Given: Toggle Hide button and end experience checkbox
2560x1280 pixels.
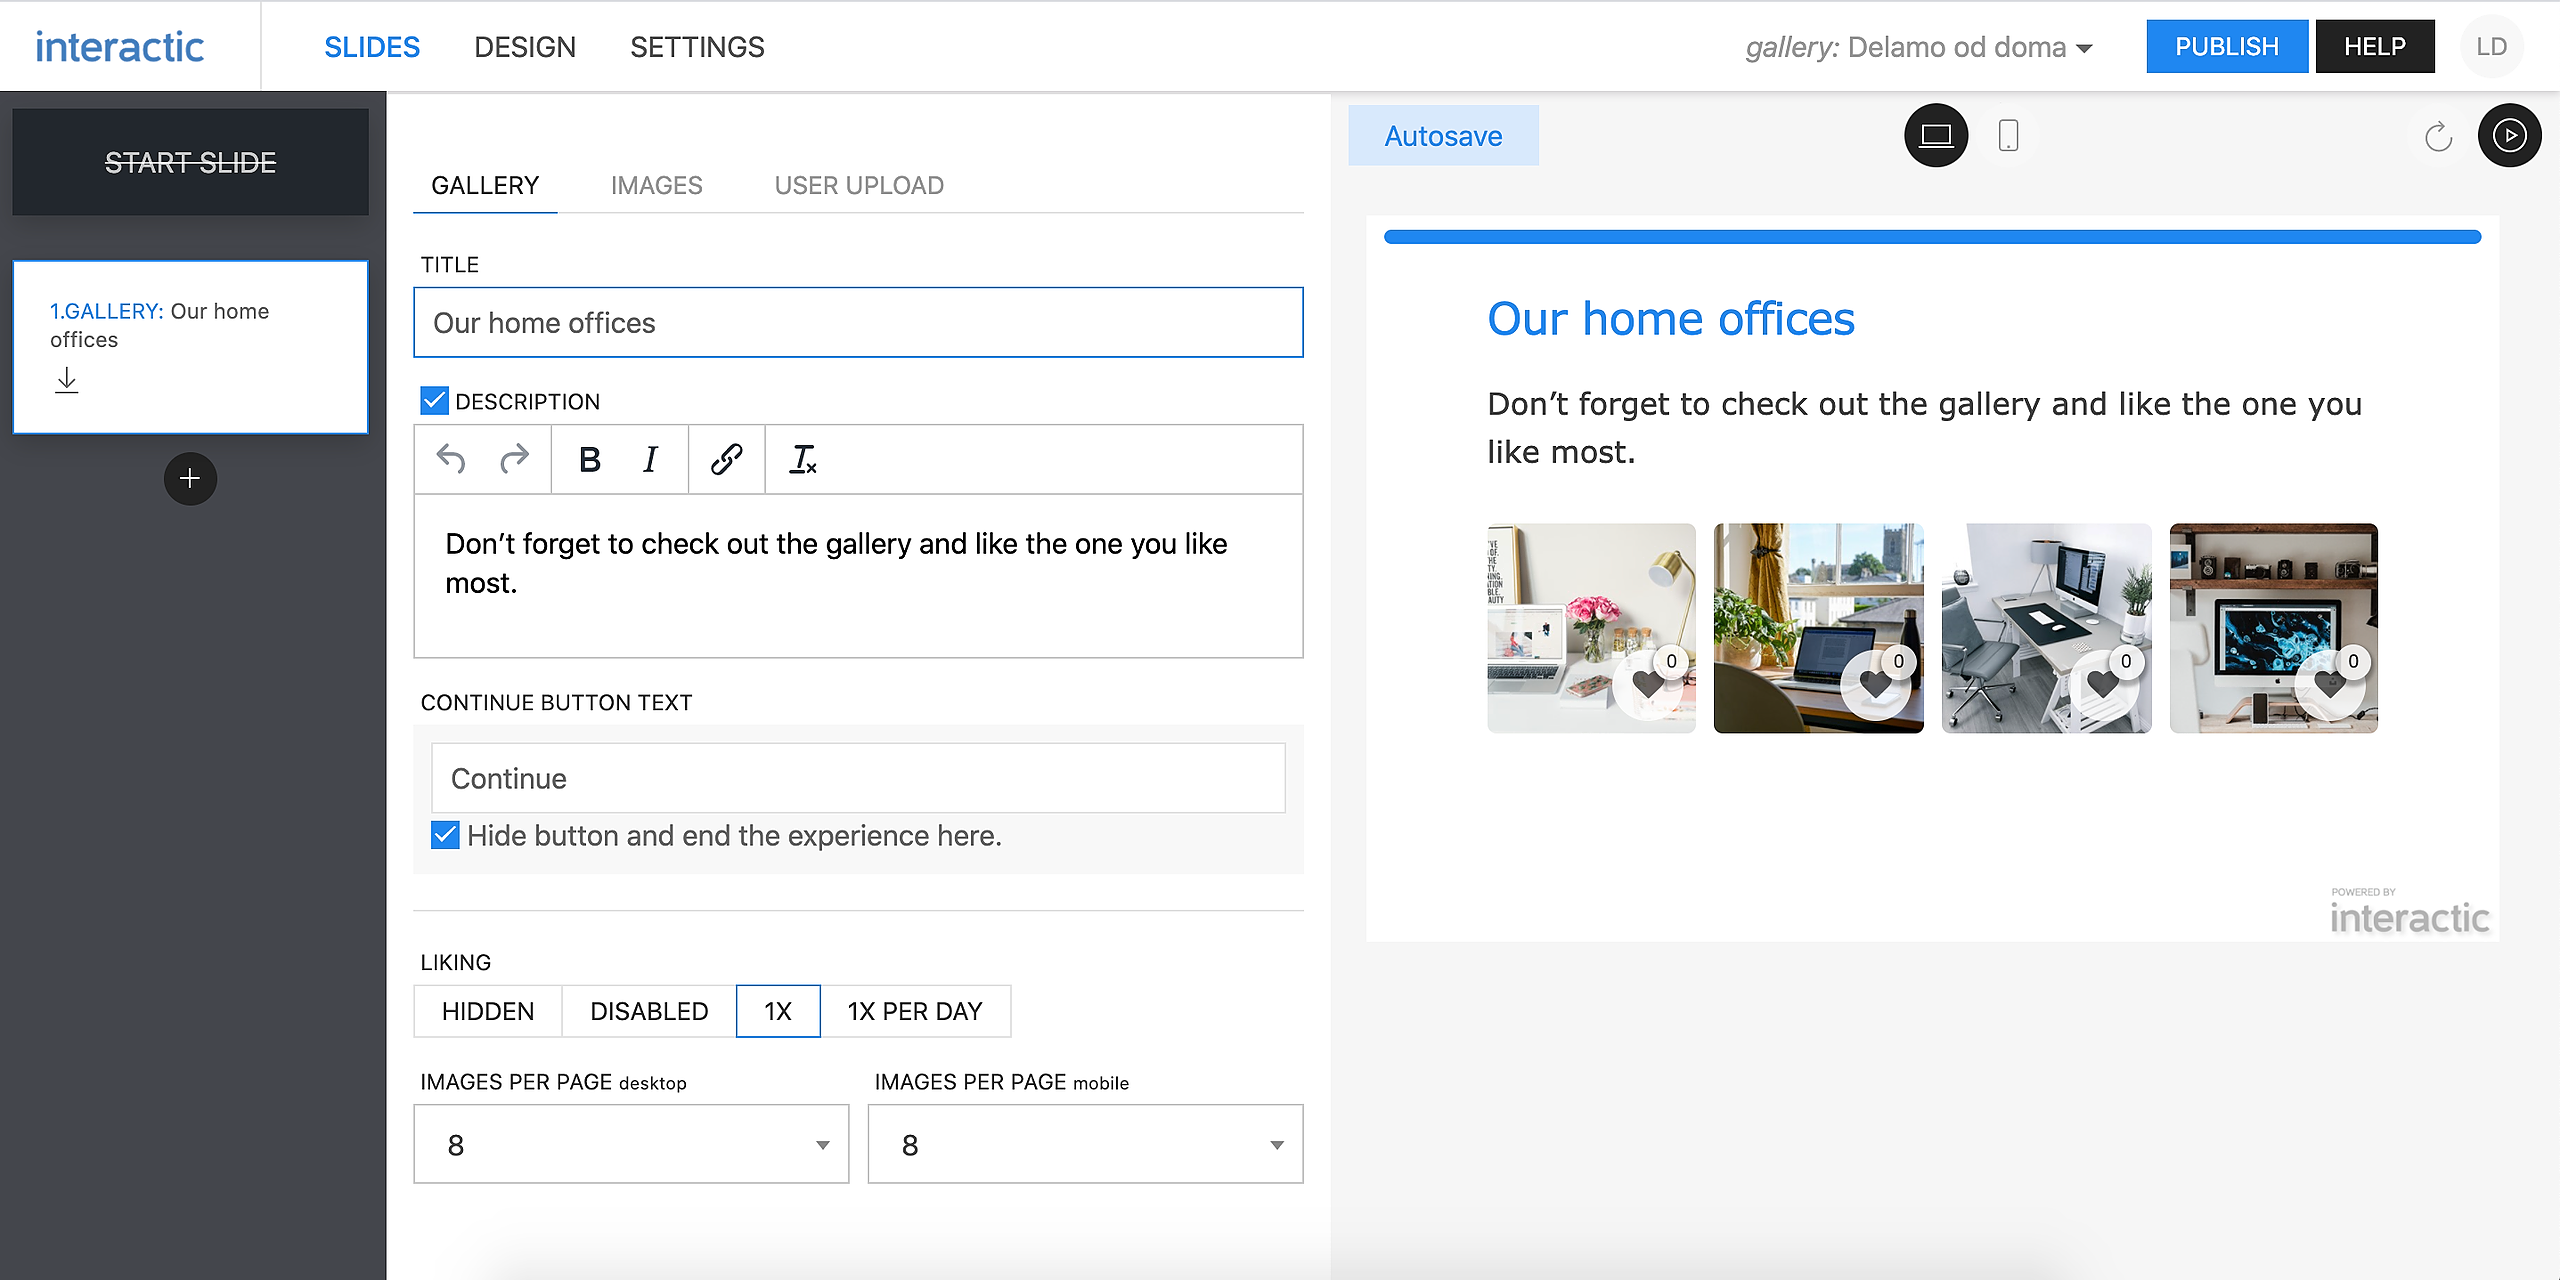Looking at the screenshot, I should coord(445,835).
